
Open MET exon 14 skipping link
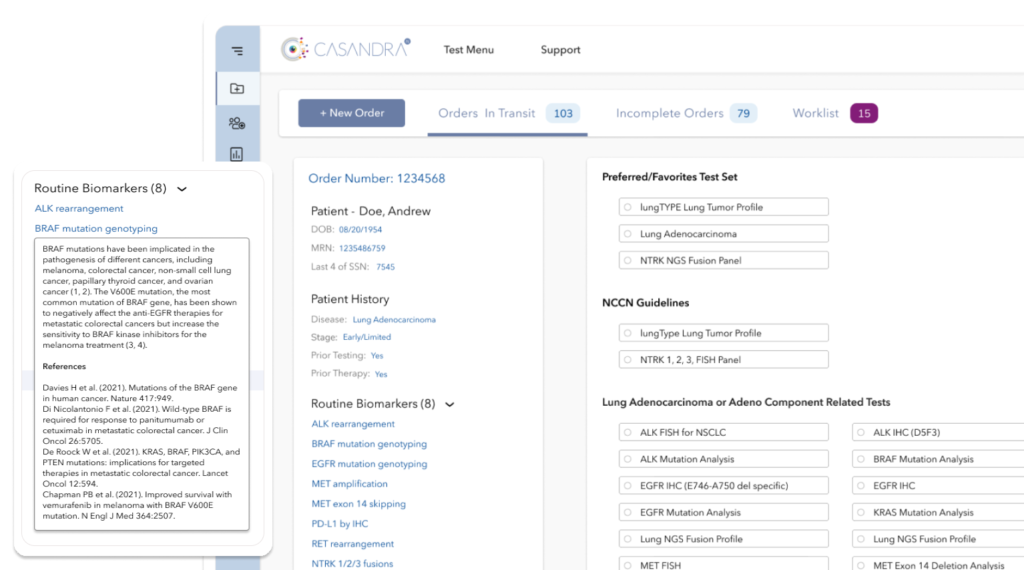click(359, 503)
